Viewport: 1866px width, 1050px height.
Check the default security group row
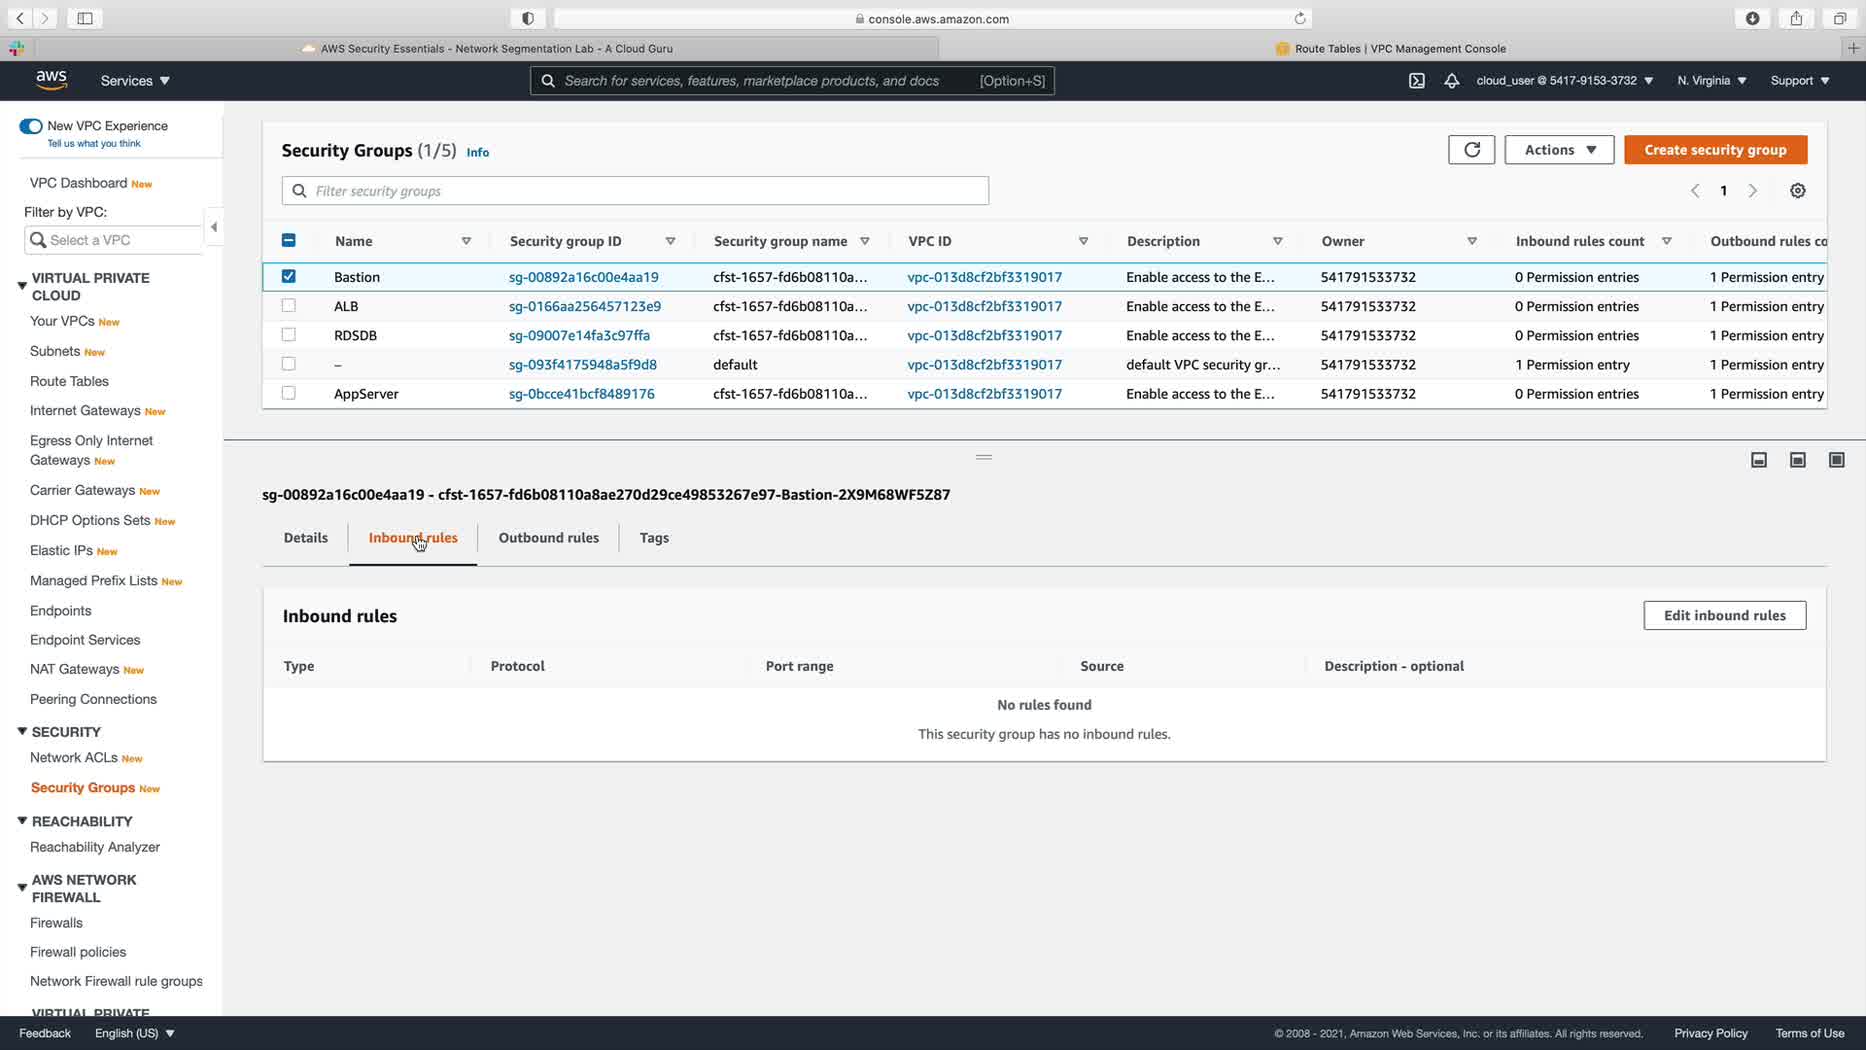click(288, 364)
